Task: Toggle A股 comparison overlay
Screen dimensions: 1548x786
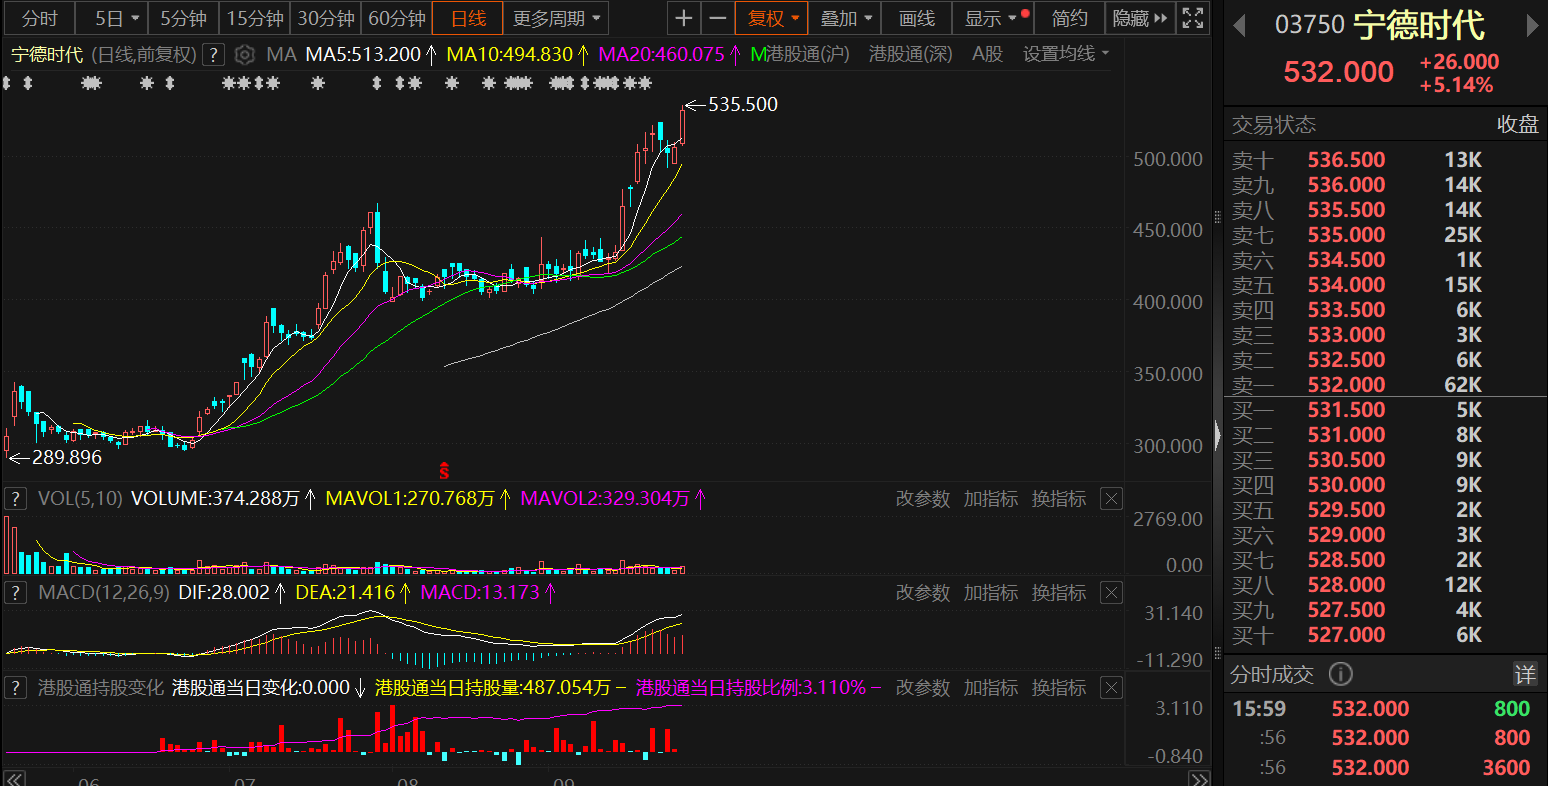Action: (x=987, y=54)
